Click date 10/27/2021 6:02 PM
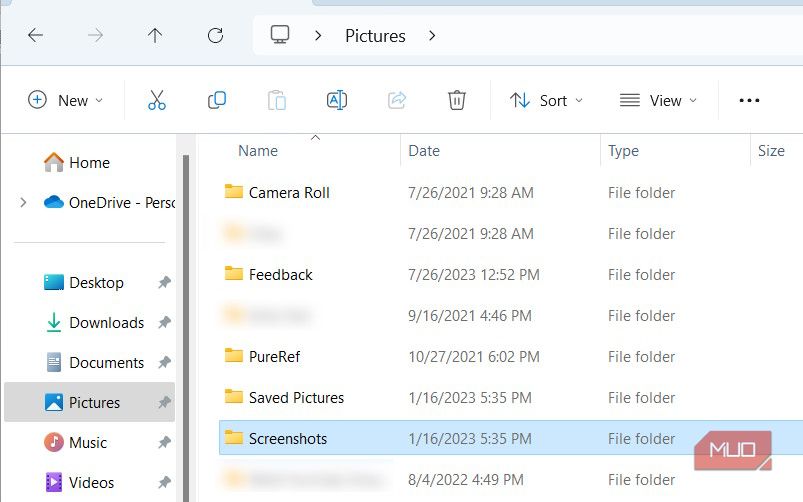This screenshot has height=502, width=803. click(474, 357)
